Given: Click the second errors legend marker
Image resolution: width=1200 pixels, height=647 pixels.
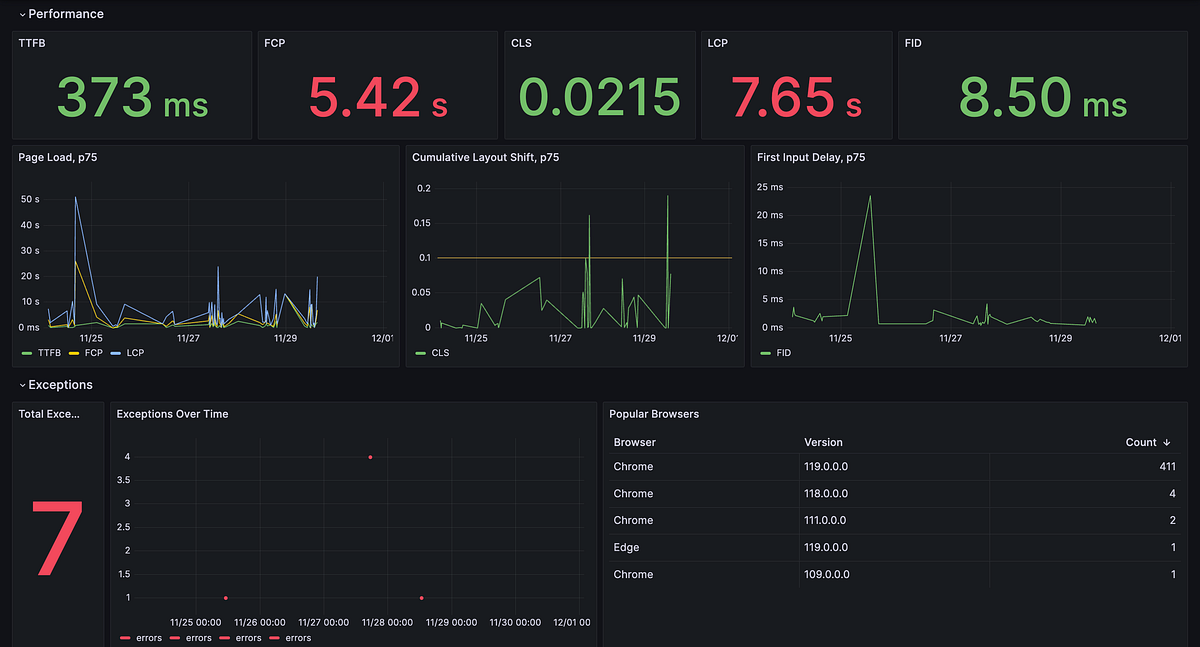Looking at the screenshot, I should click(x=175, y=637).
